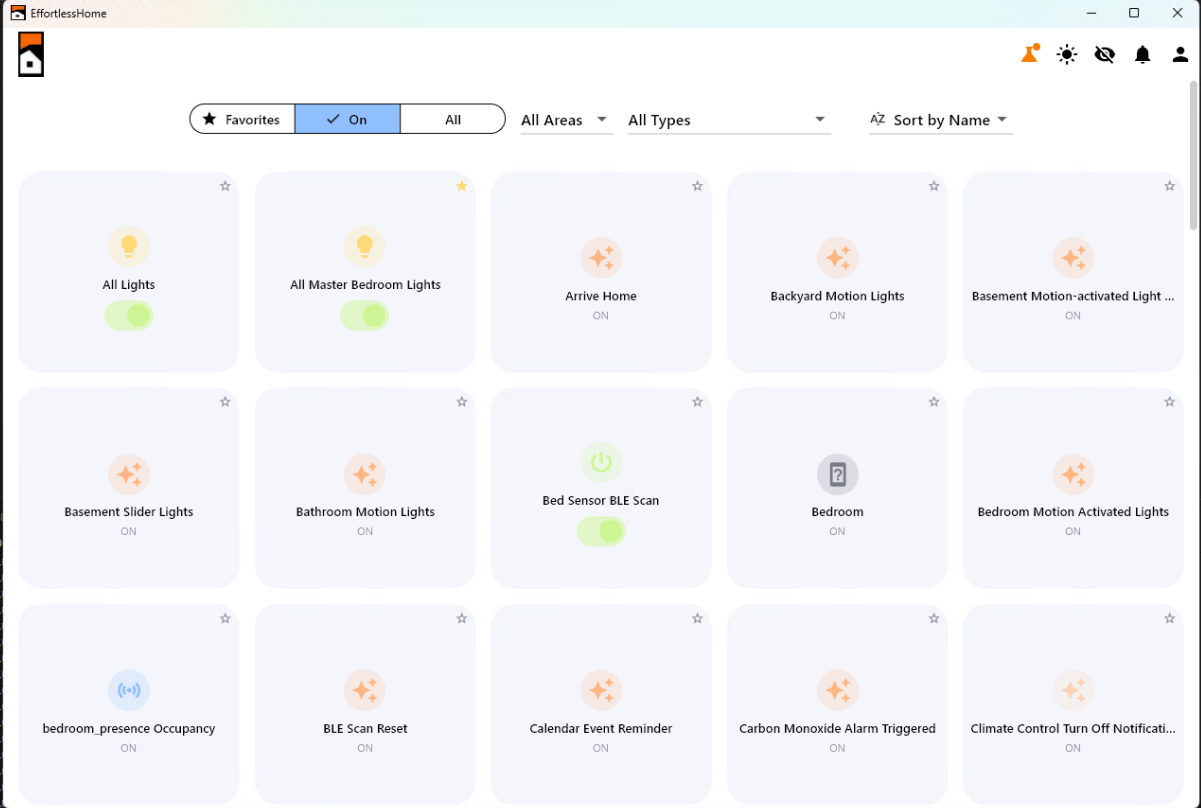Image resolution: width=1201 pixels, height=808 pixels.
Task: Click the EffortlessHome house logo
Action: (30, 54)
